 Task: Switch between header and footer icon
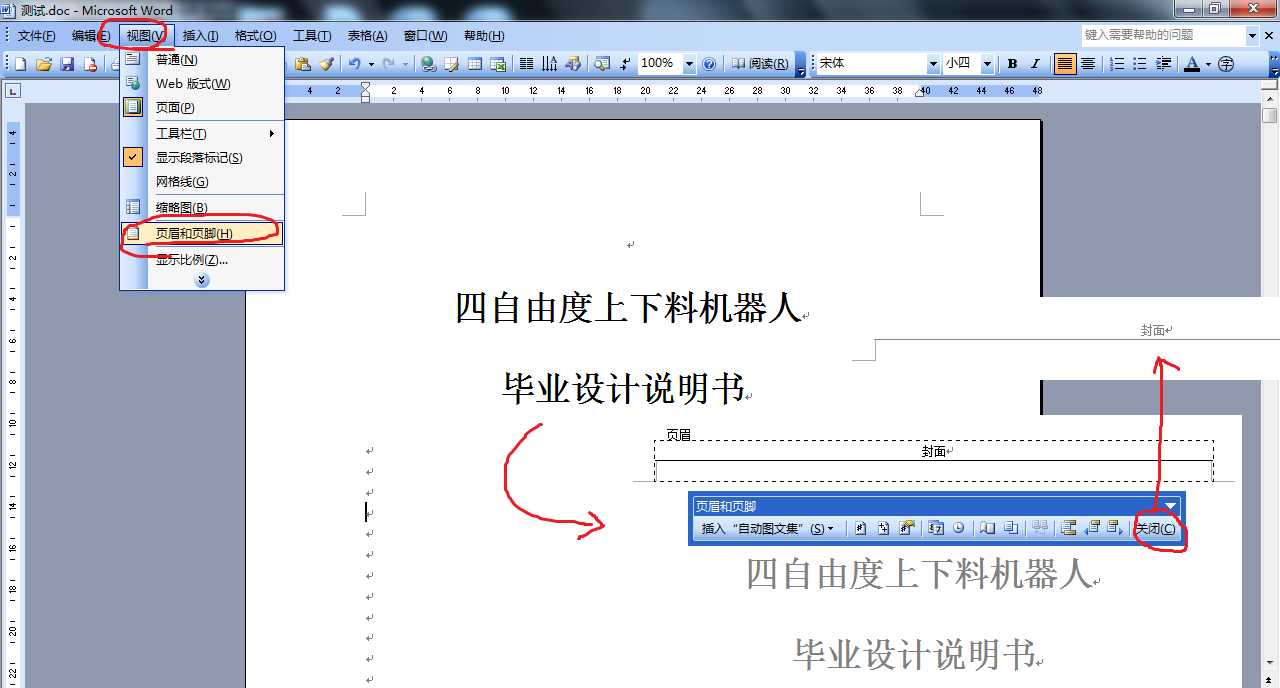pos(1068,528)
